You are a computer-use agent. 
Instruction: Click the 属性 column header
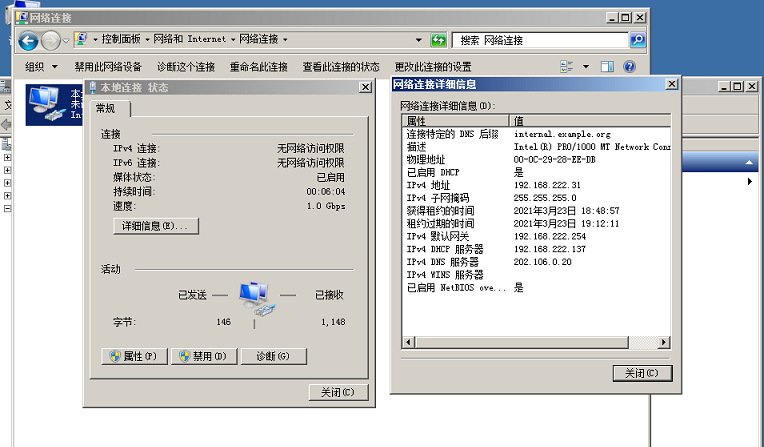click(x=456, y=120)
